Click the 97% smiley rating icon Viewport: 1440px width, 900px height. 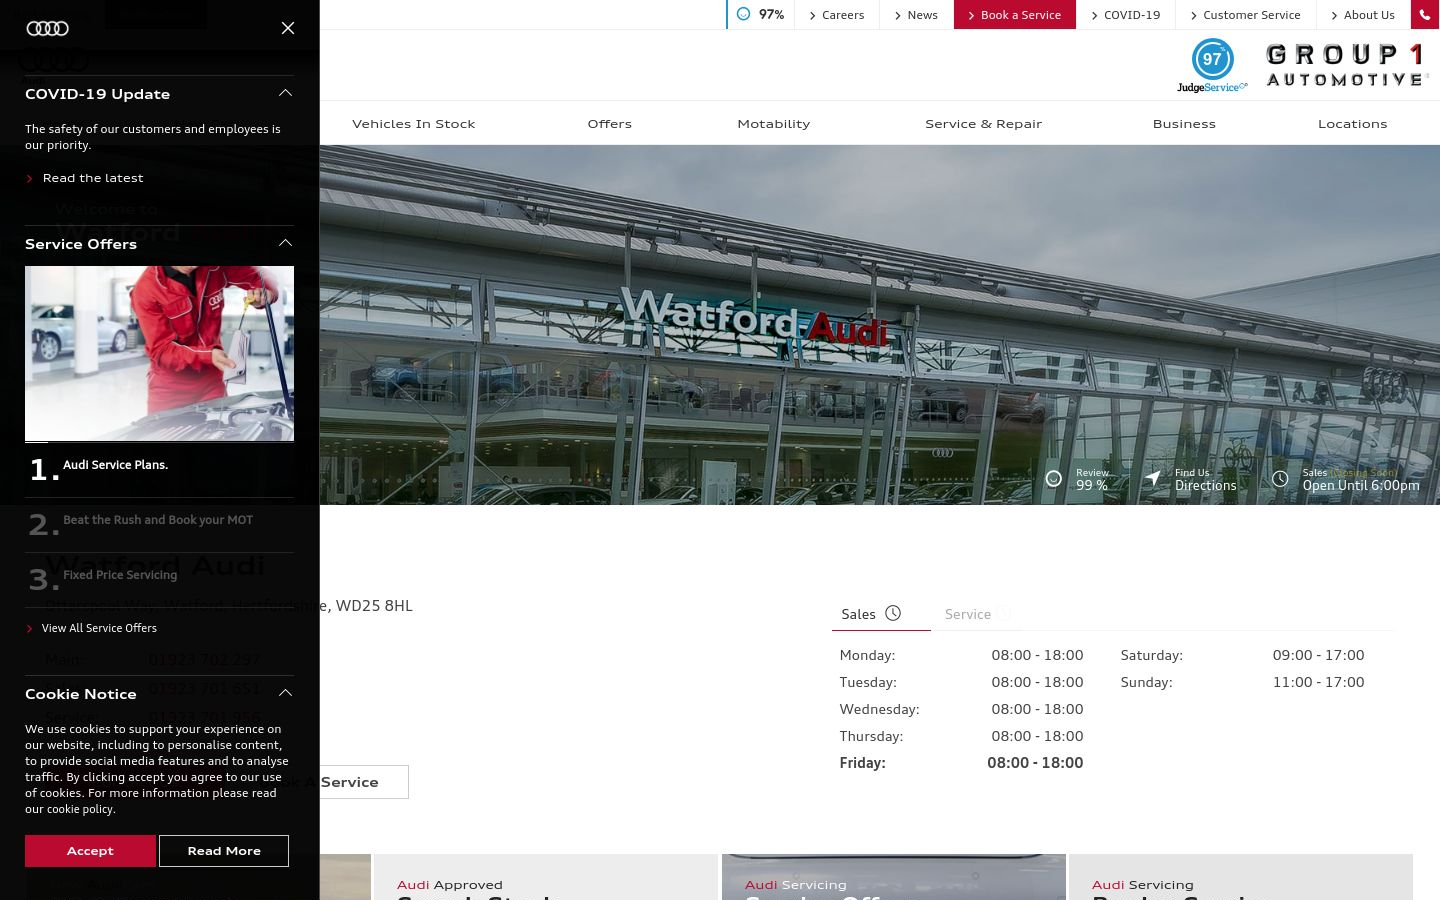(x=743, y=14)
